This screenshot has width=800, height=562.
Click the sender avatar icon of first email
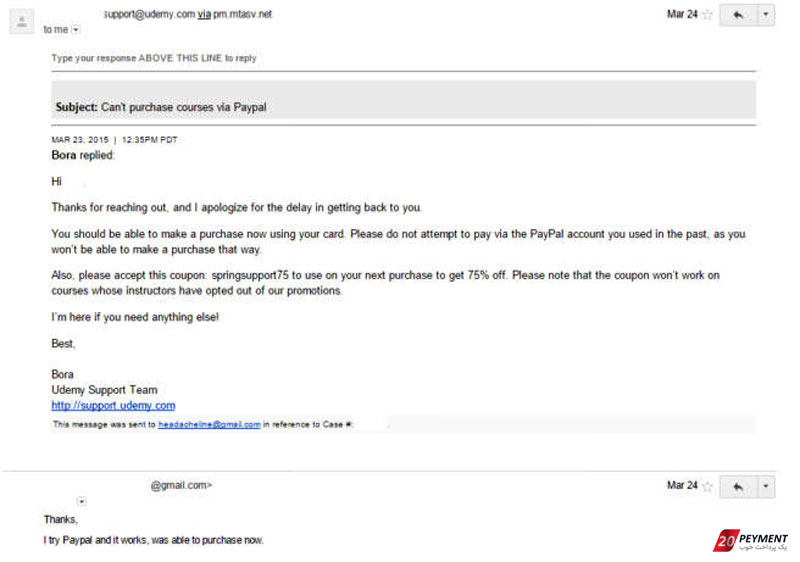click(21, 22)
